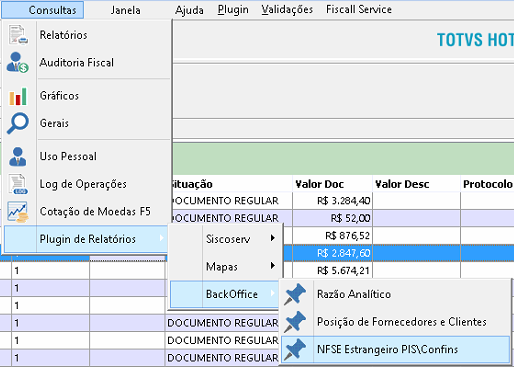The width and height of the screenshot is (514, 367).
Task: Select Auditoria Fiscal menu entry
Action: 87,63
